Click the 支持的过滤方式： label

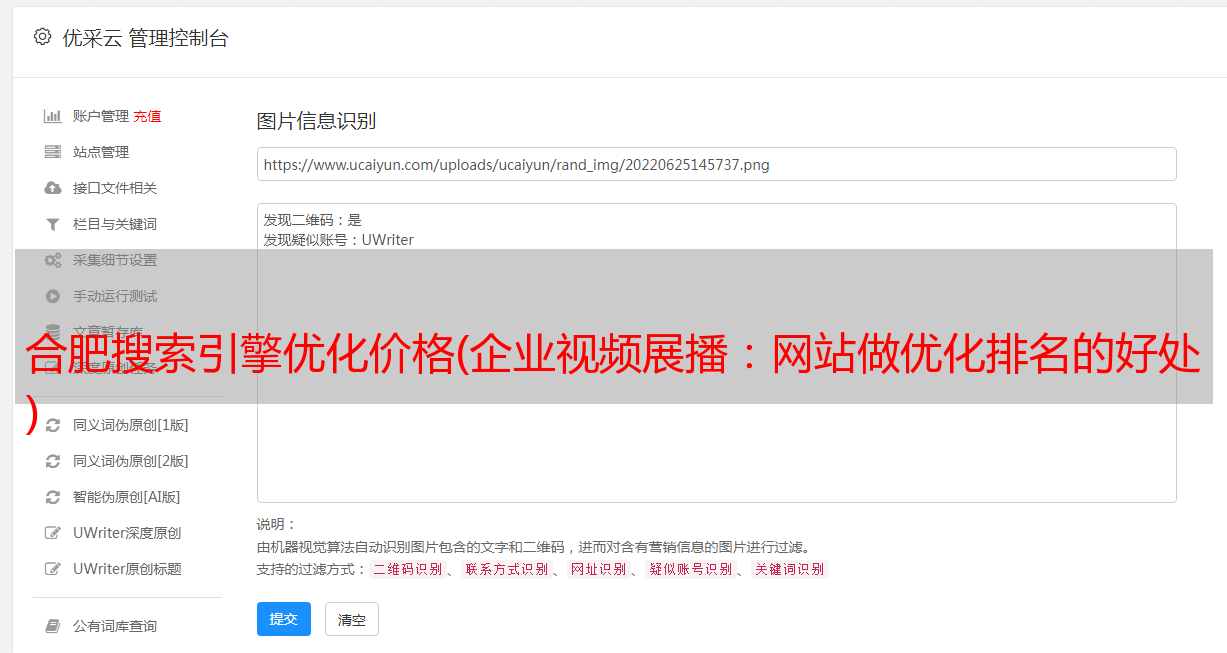[x=312, y=569]
